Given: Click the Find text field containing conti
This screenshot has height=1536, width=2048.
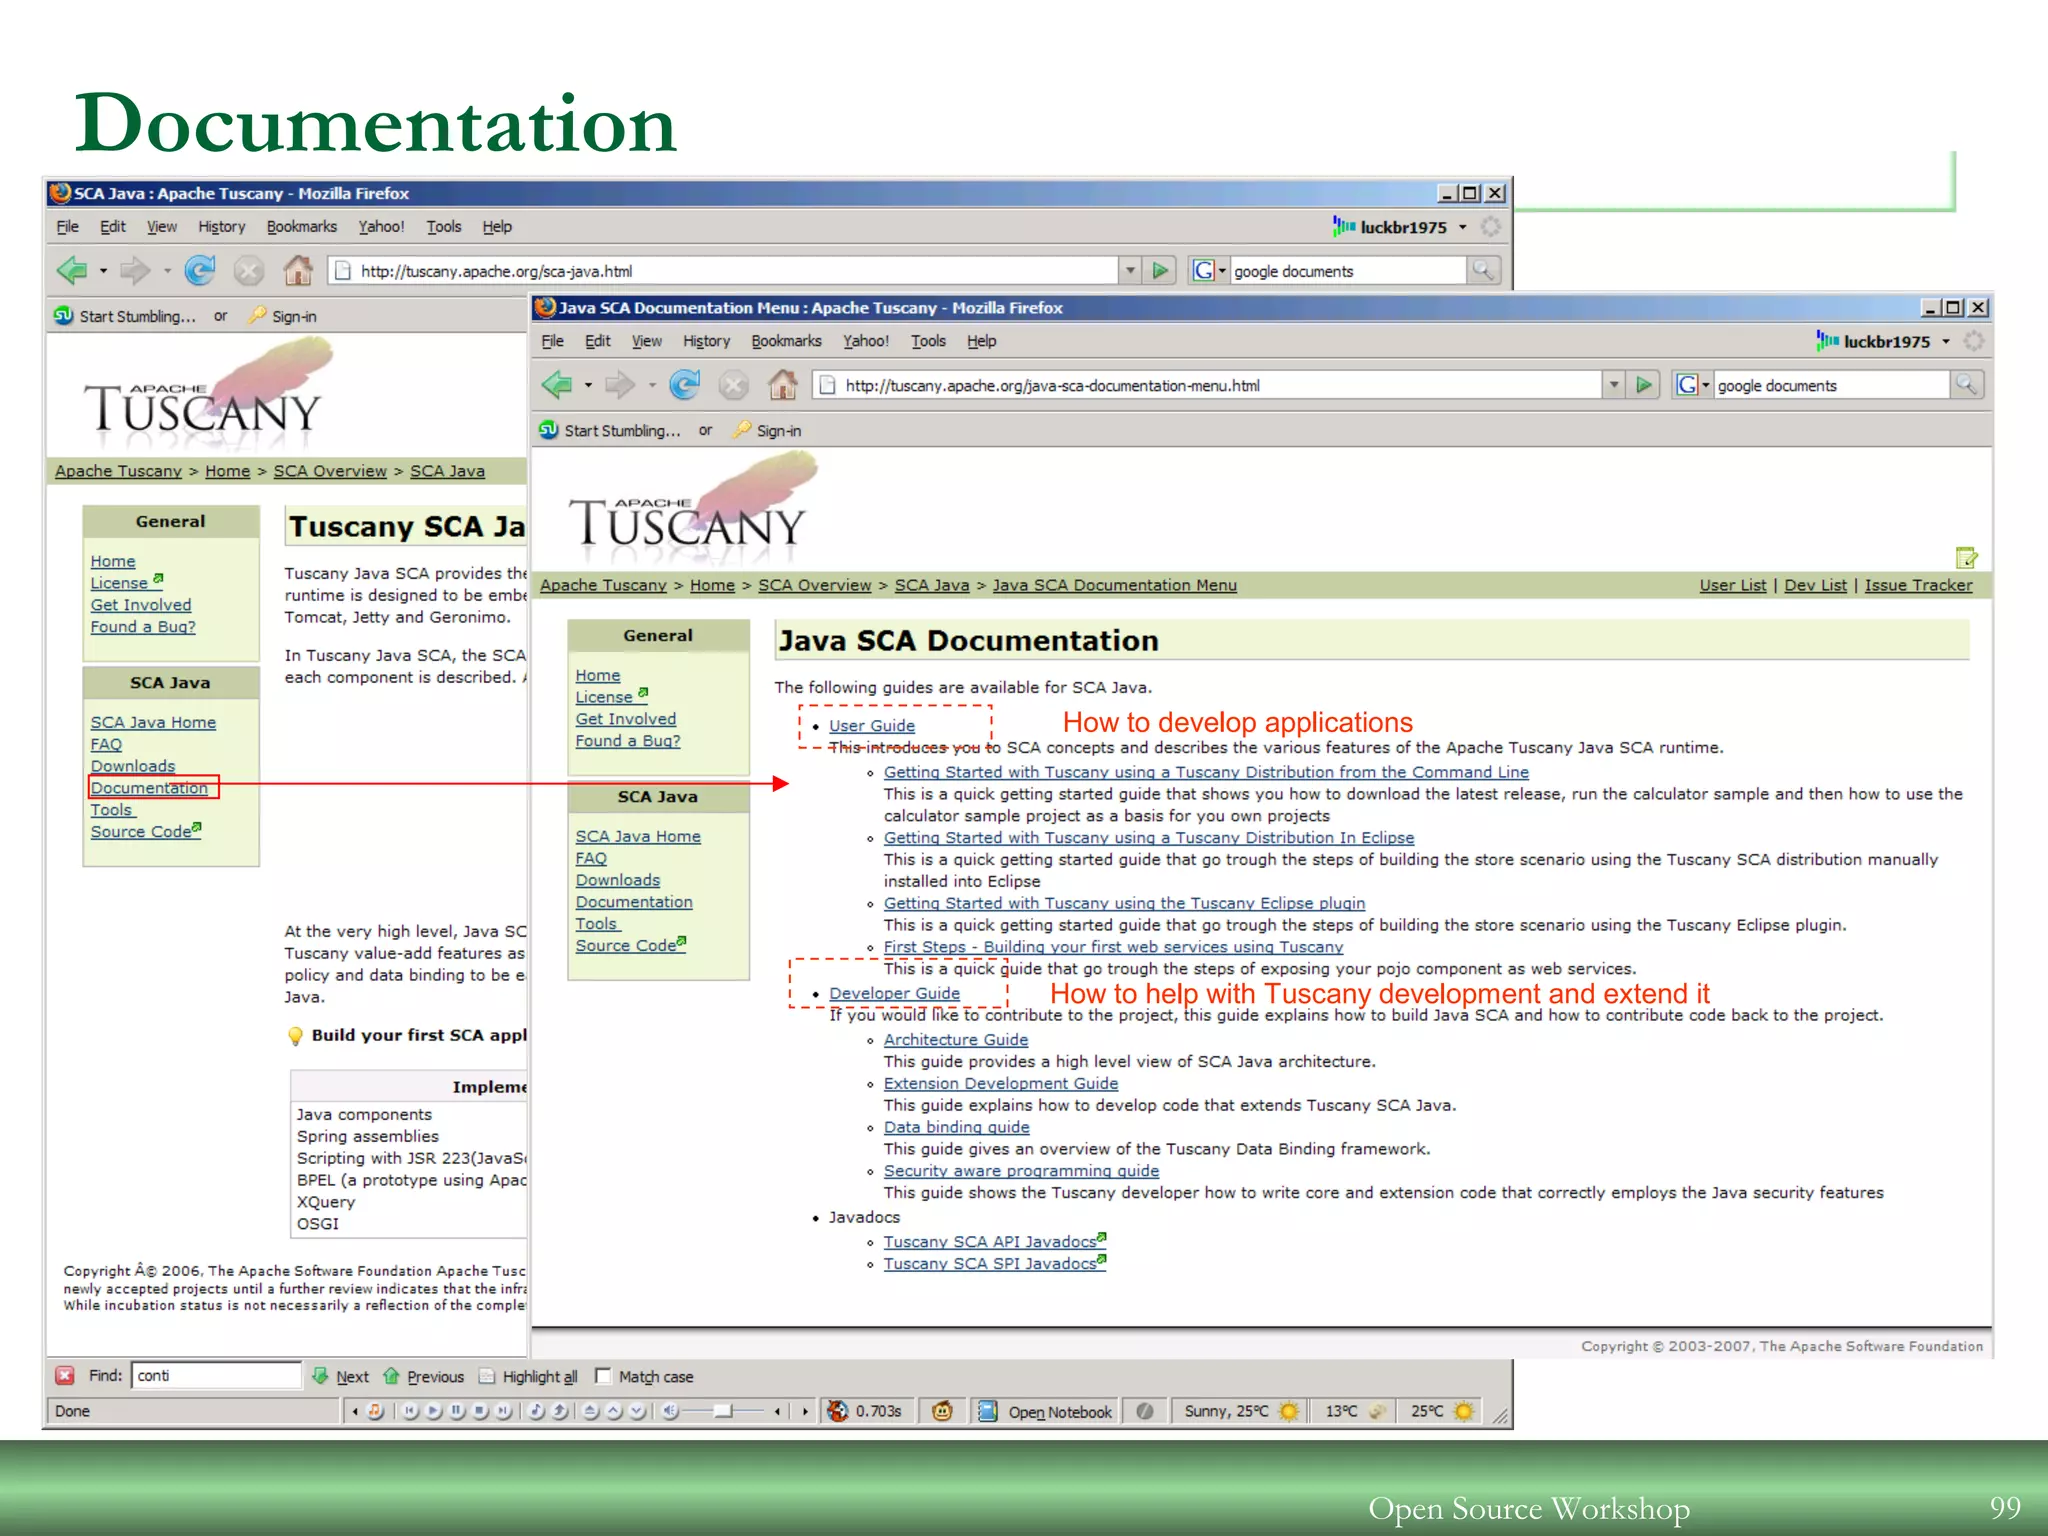Looking at the screenshot, I should click(x=216, y=1375).
